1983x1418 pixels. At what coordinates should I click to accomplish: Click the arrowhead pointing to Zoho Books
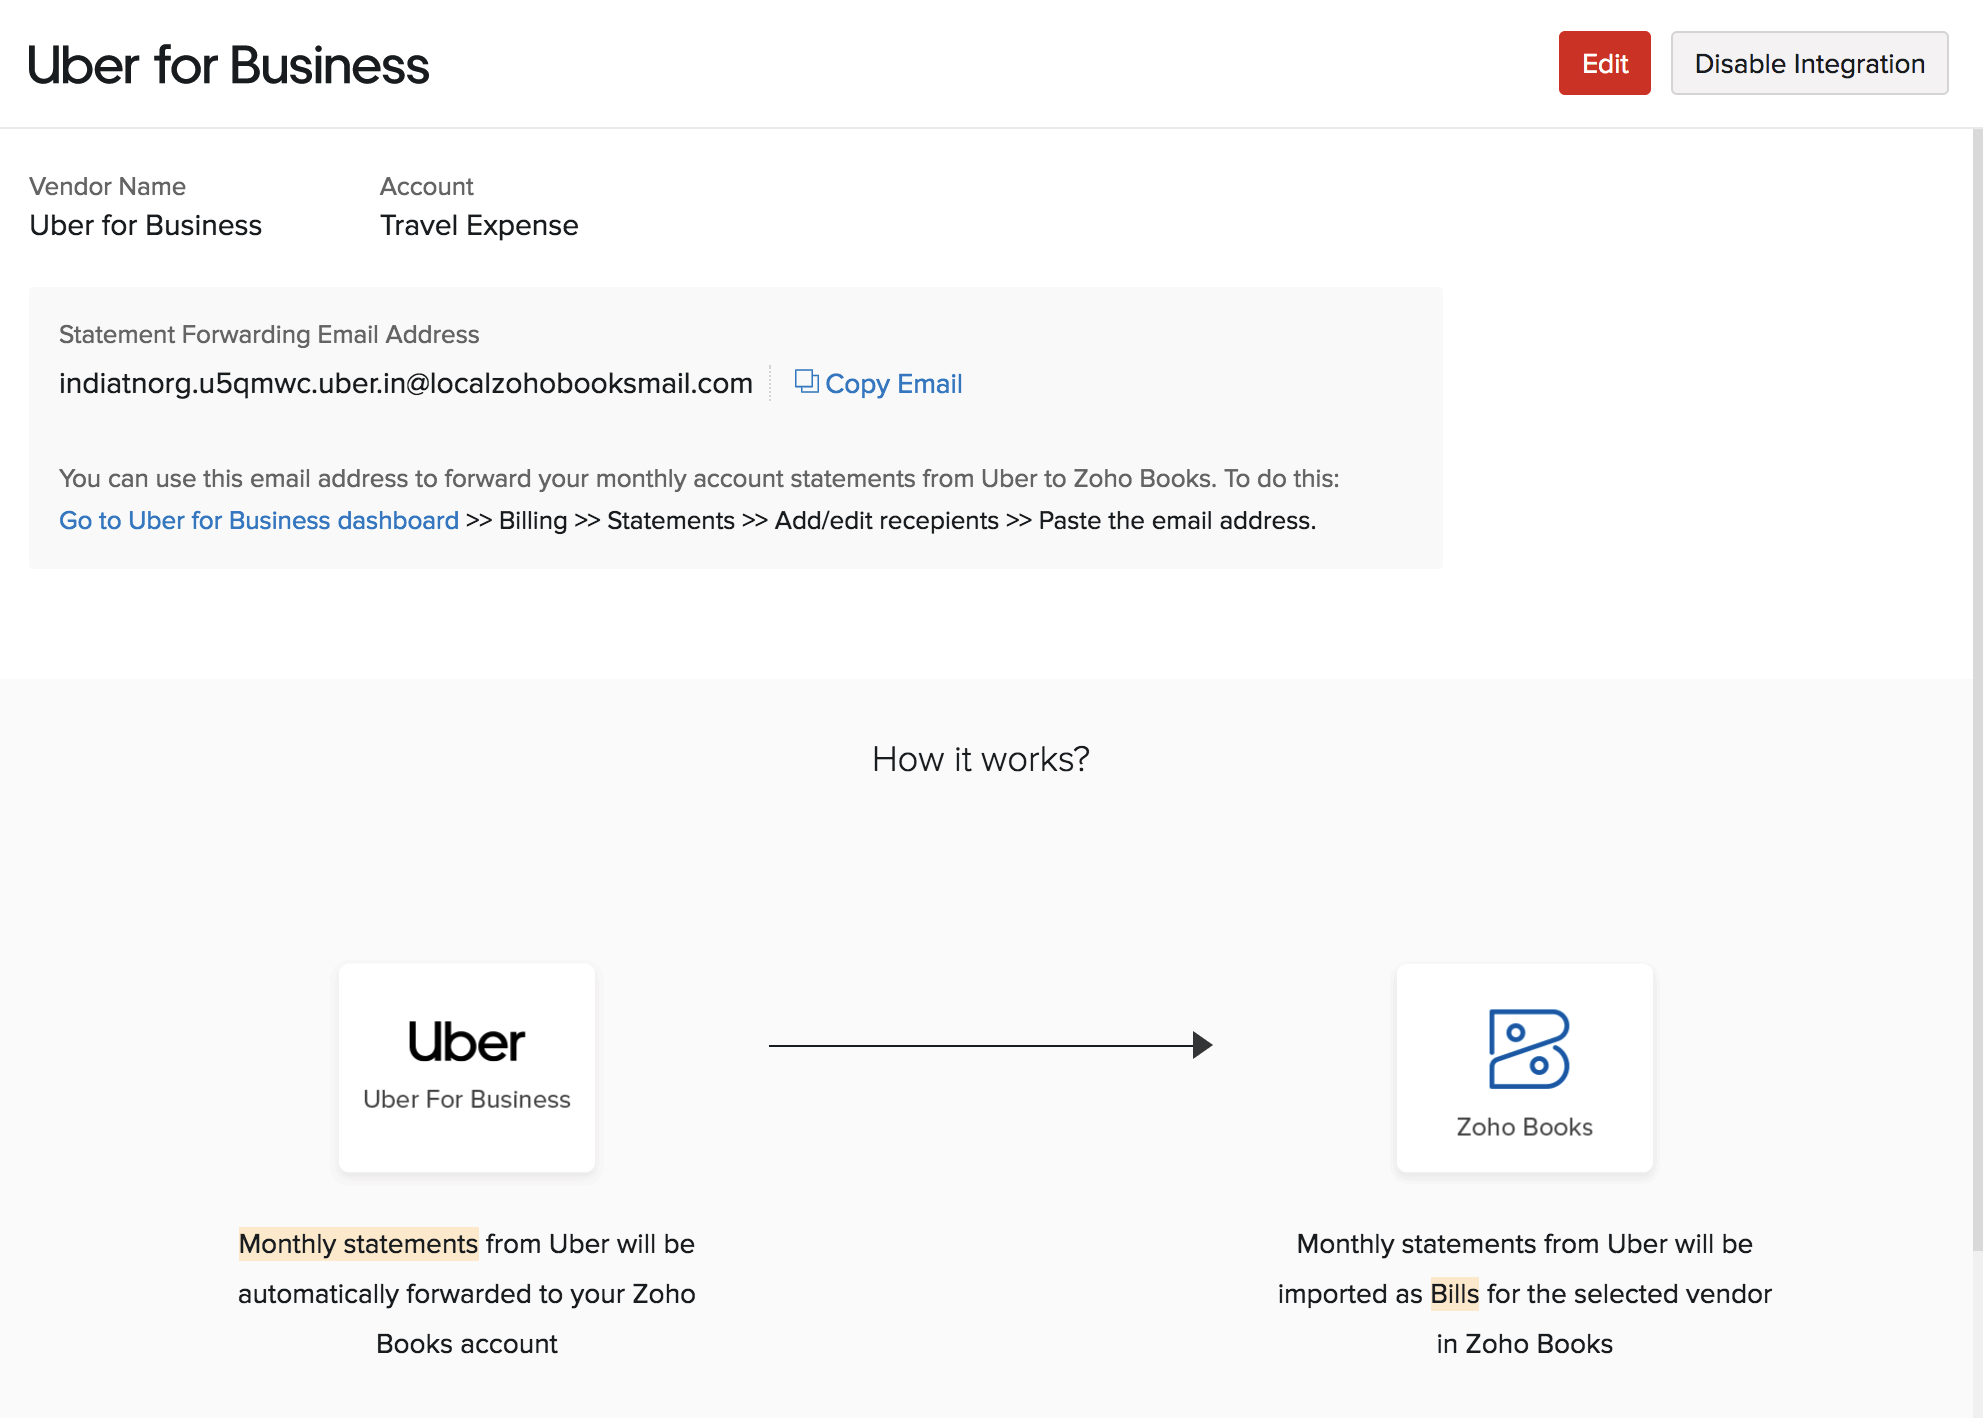pyautogui.click(x=1203, y=1045)
